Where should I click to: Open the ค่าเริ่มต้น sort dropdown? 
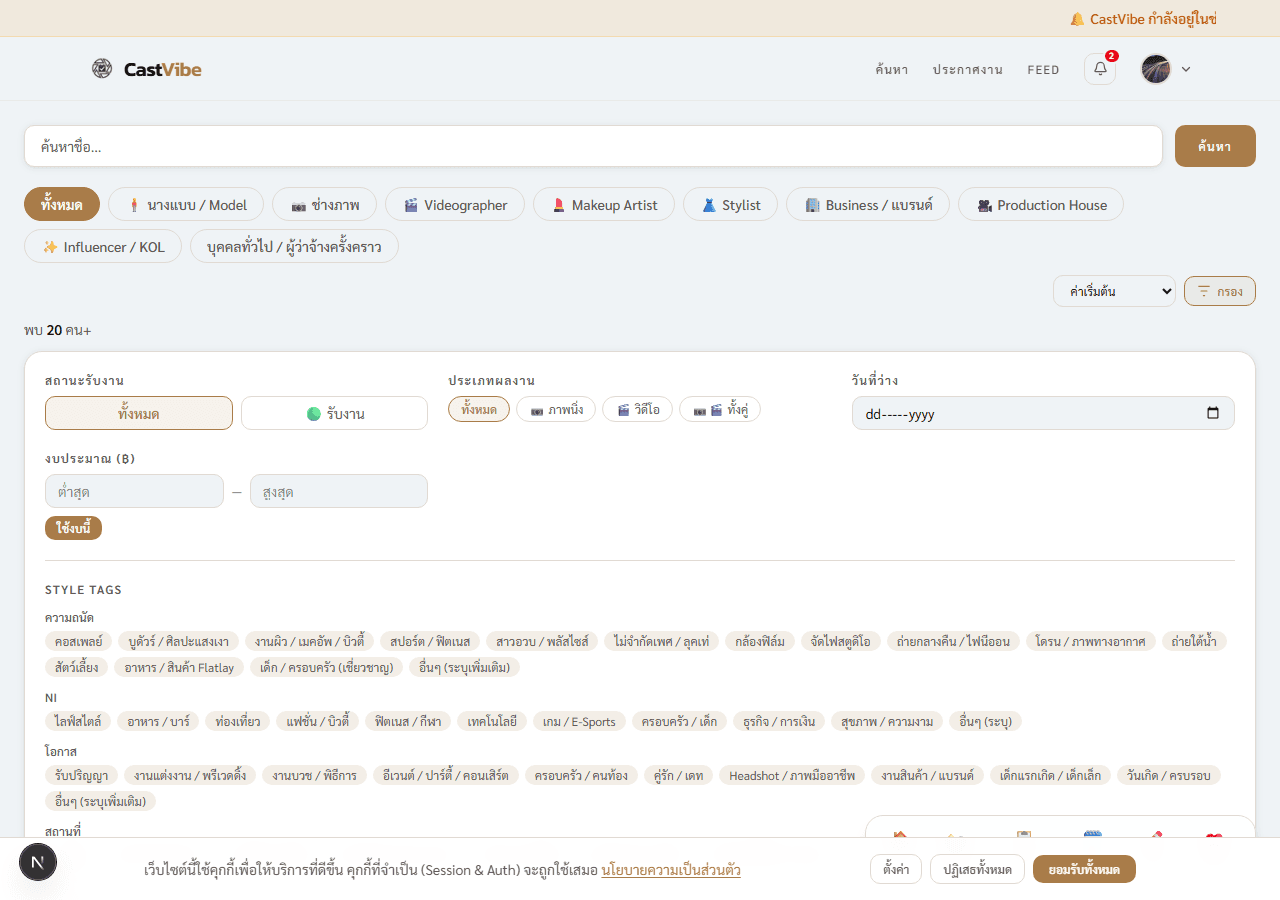[x=1114, y=291]
